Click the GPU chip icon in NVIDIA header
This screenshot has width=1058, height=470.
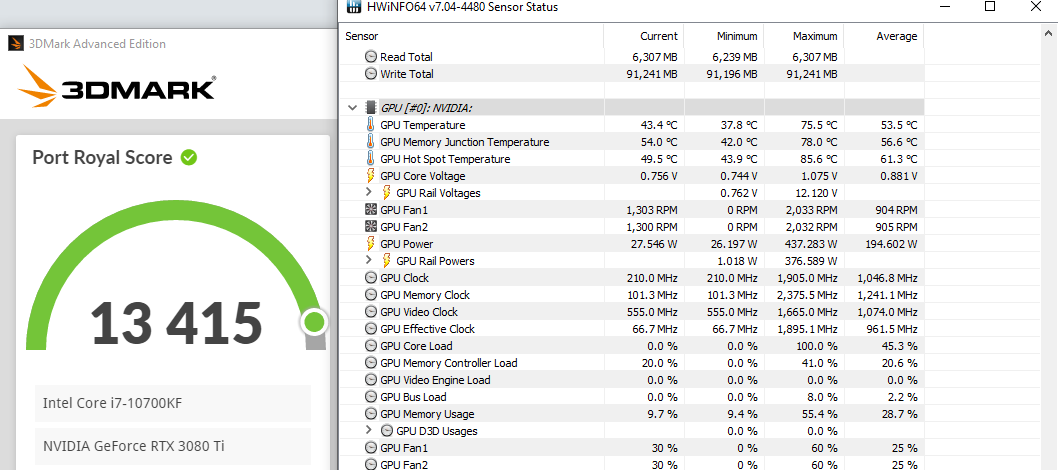(x=370, y=107)
